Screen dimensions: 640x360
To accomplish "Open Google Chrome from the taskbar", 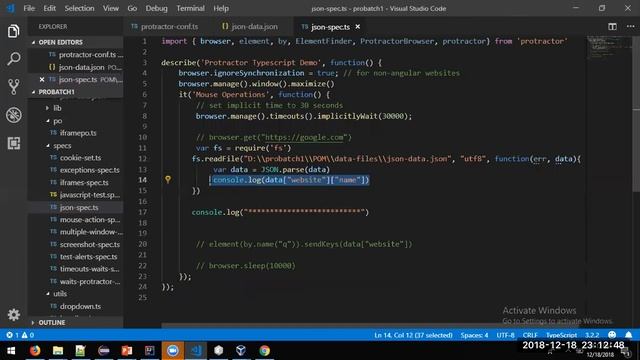I will click(x=264, y=351).
